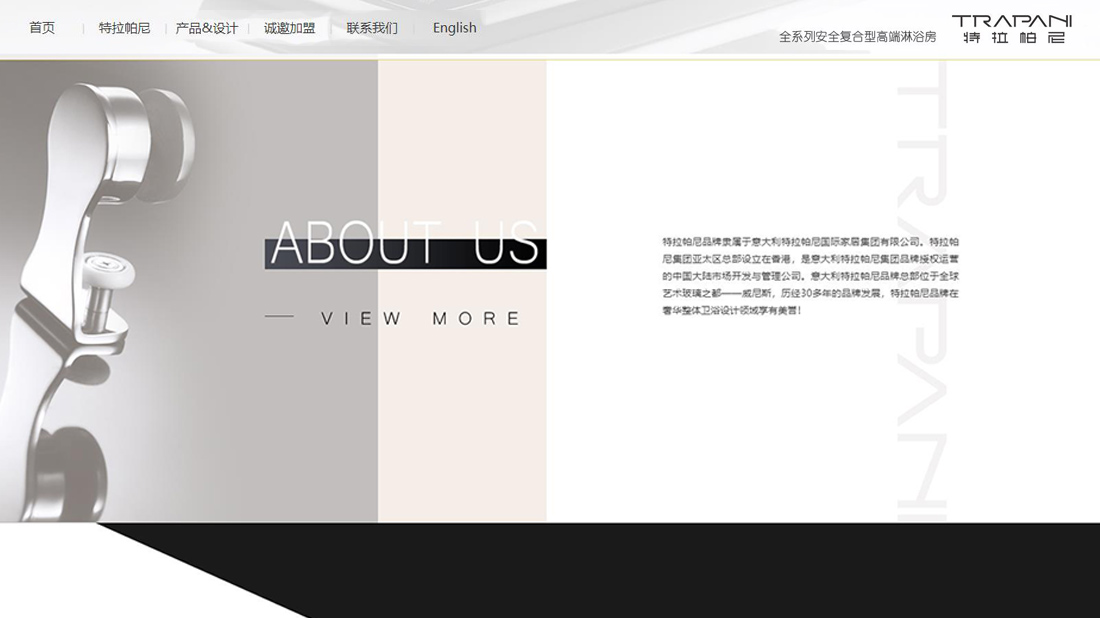
Task: Switch the site language to English
Action: point(454,28)
